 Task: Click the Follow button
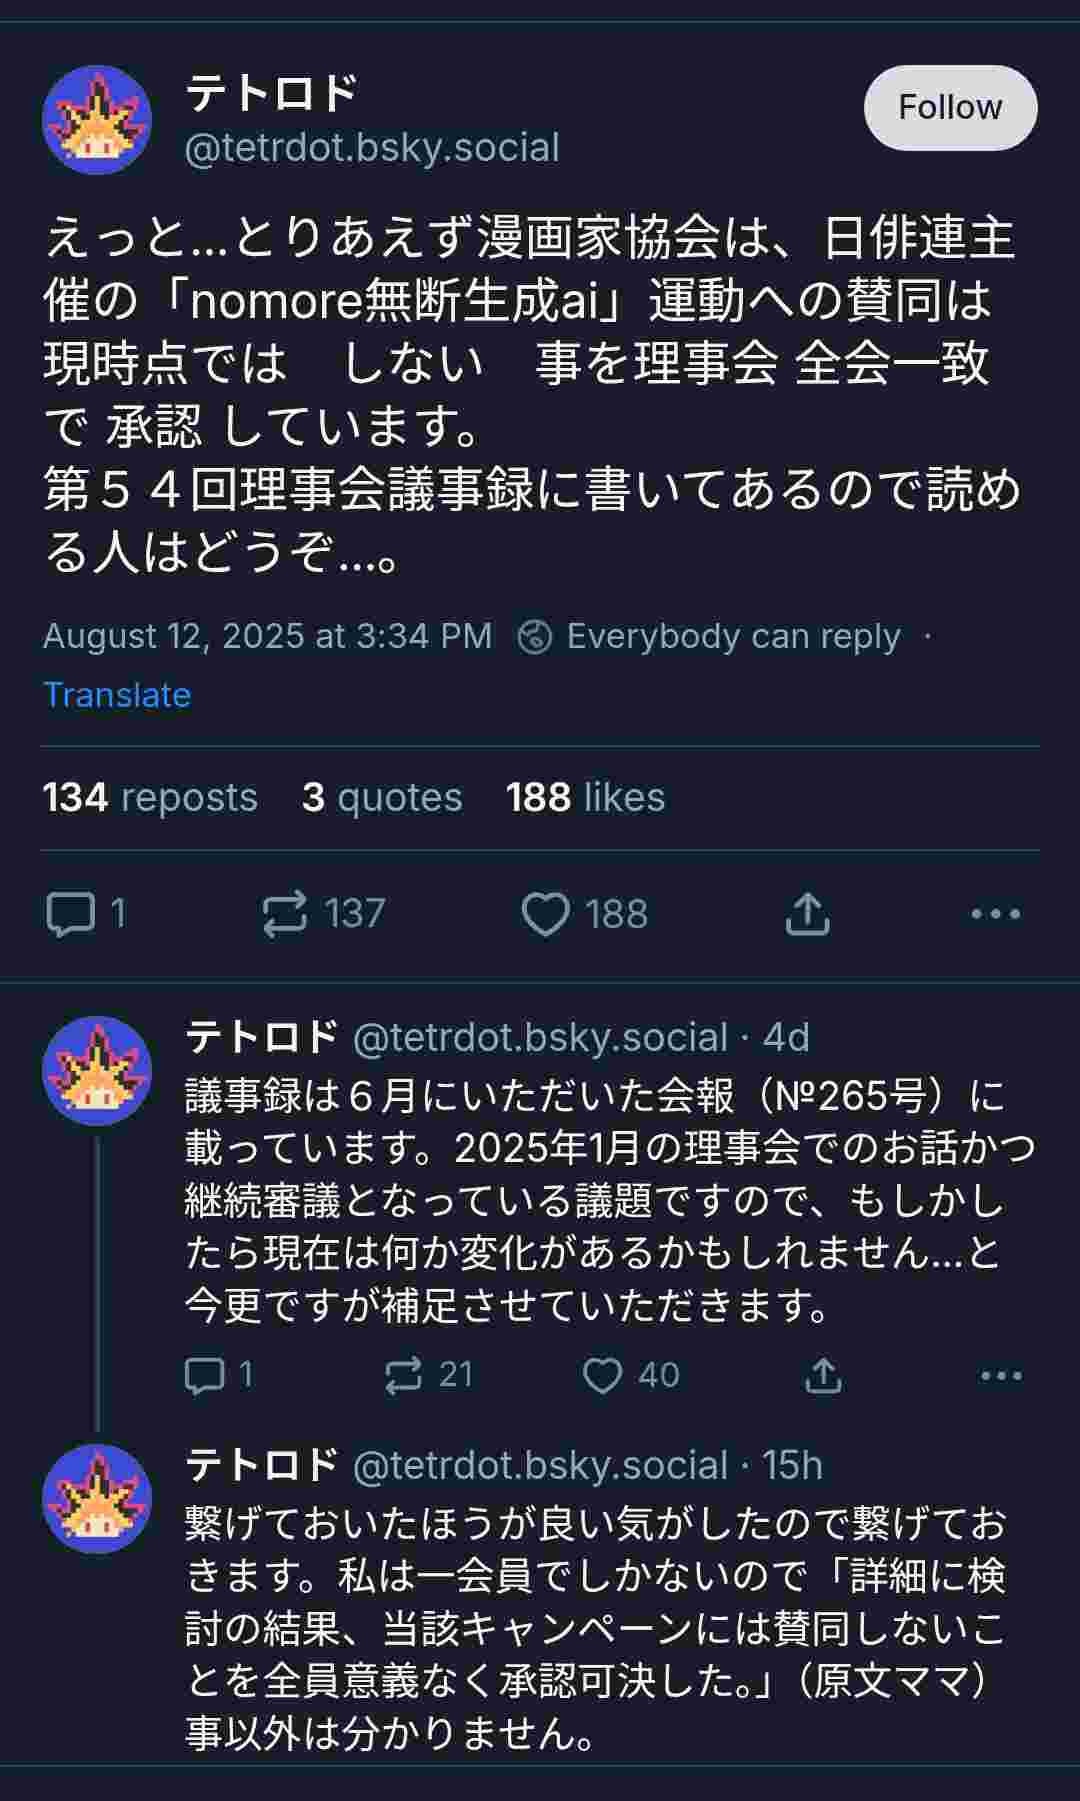click(x=950, y=107)
